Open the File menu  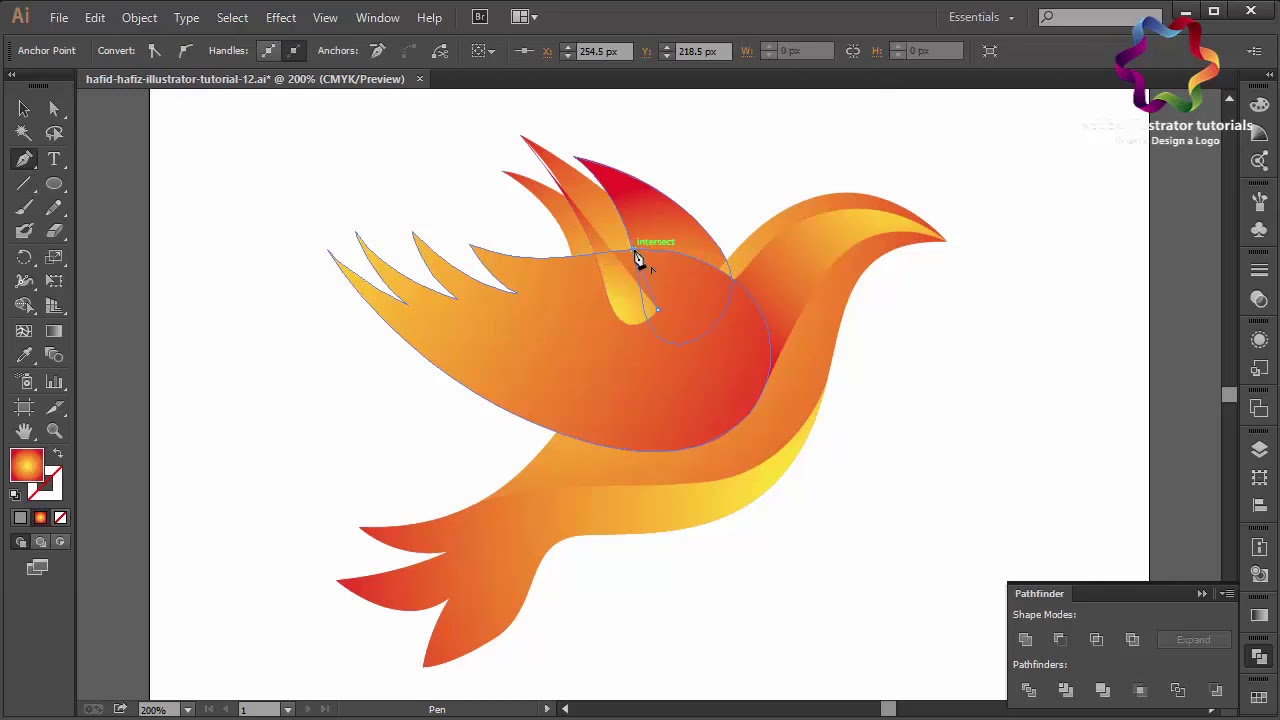click(59, 18)
